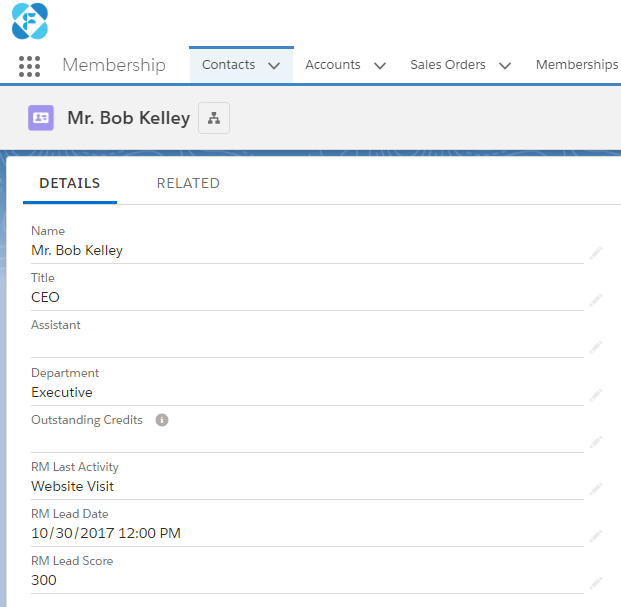Click the Outstanding Credits field label
The width and height of the screenshot is (621, 607).
pyautogui.click(x=87, y=420)
